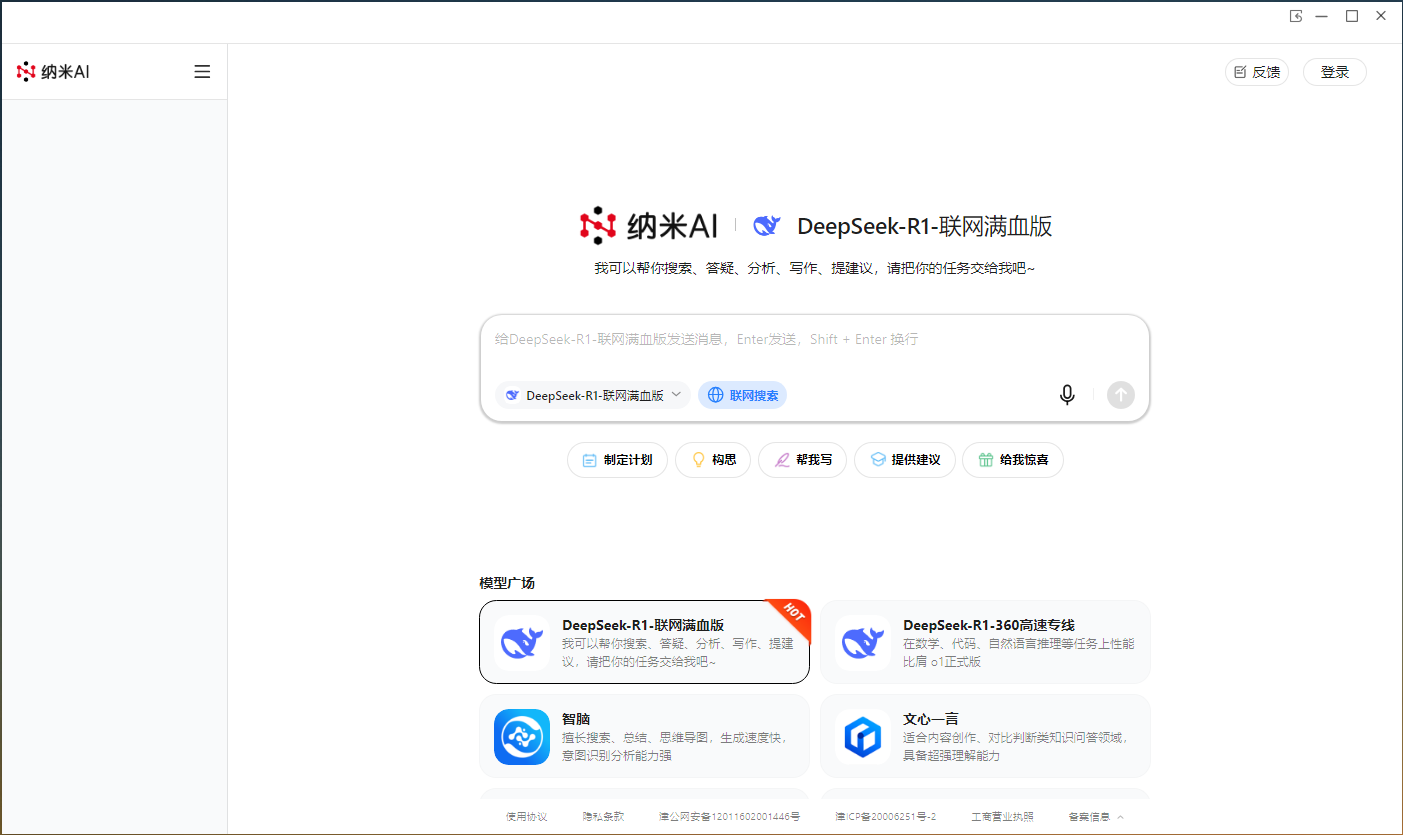Collapse sidebar with hamburger menu icon
Screen dimensions: 1403x835
(202, 72)
